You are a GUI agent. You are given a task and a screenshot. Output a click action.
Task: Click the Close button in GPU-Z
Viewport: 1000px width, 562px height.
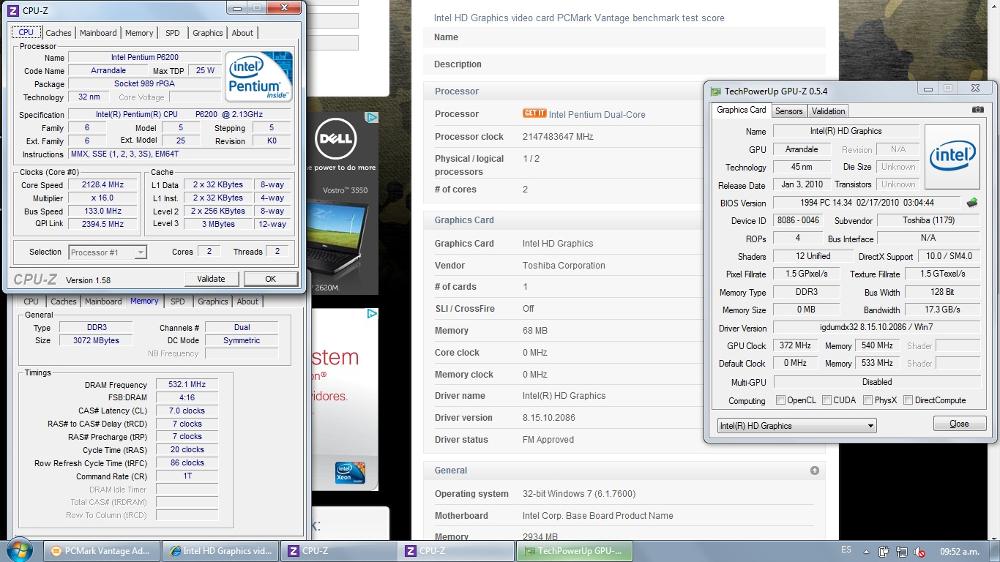point(959,424)
